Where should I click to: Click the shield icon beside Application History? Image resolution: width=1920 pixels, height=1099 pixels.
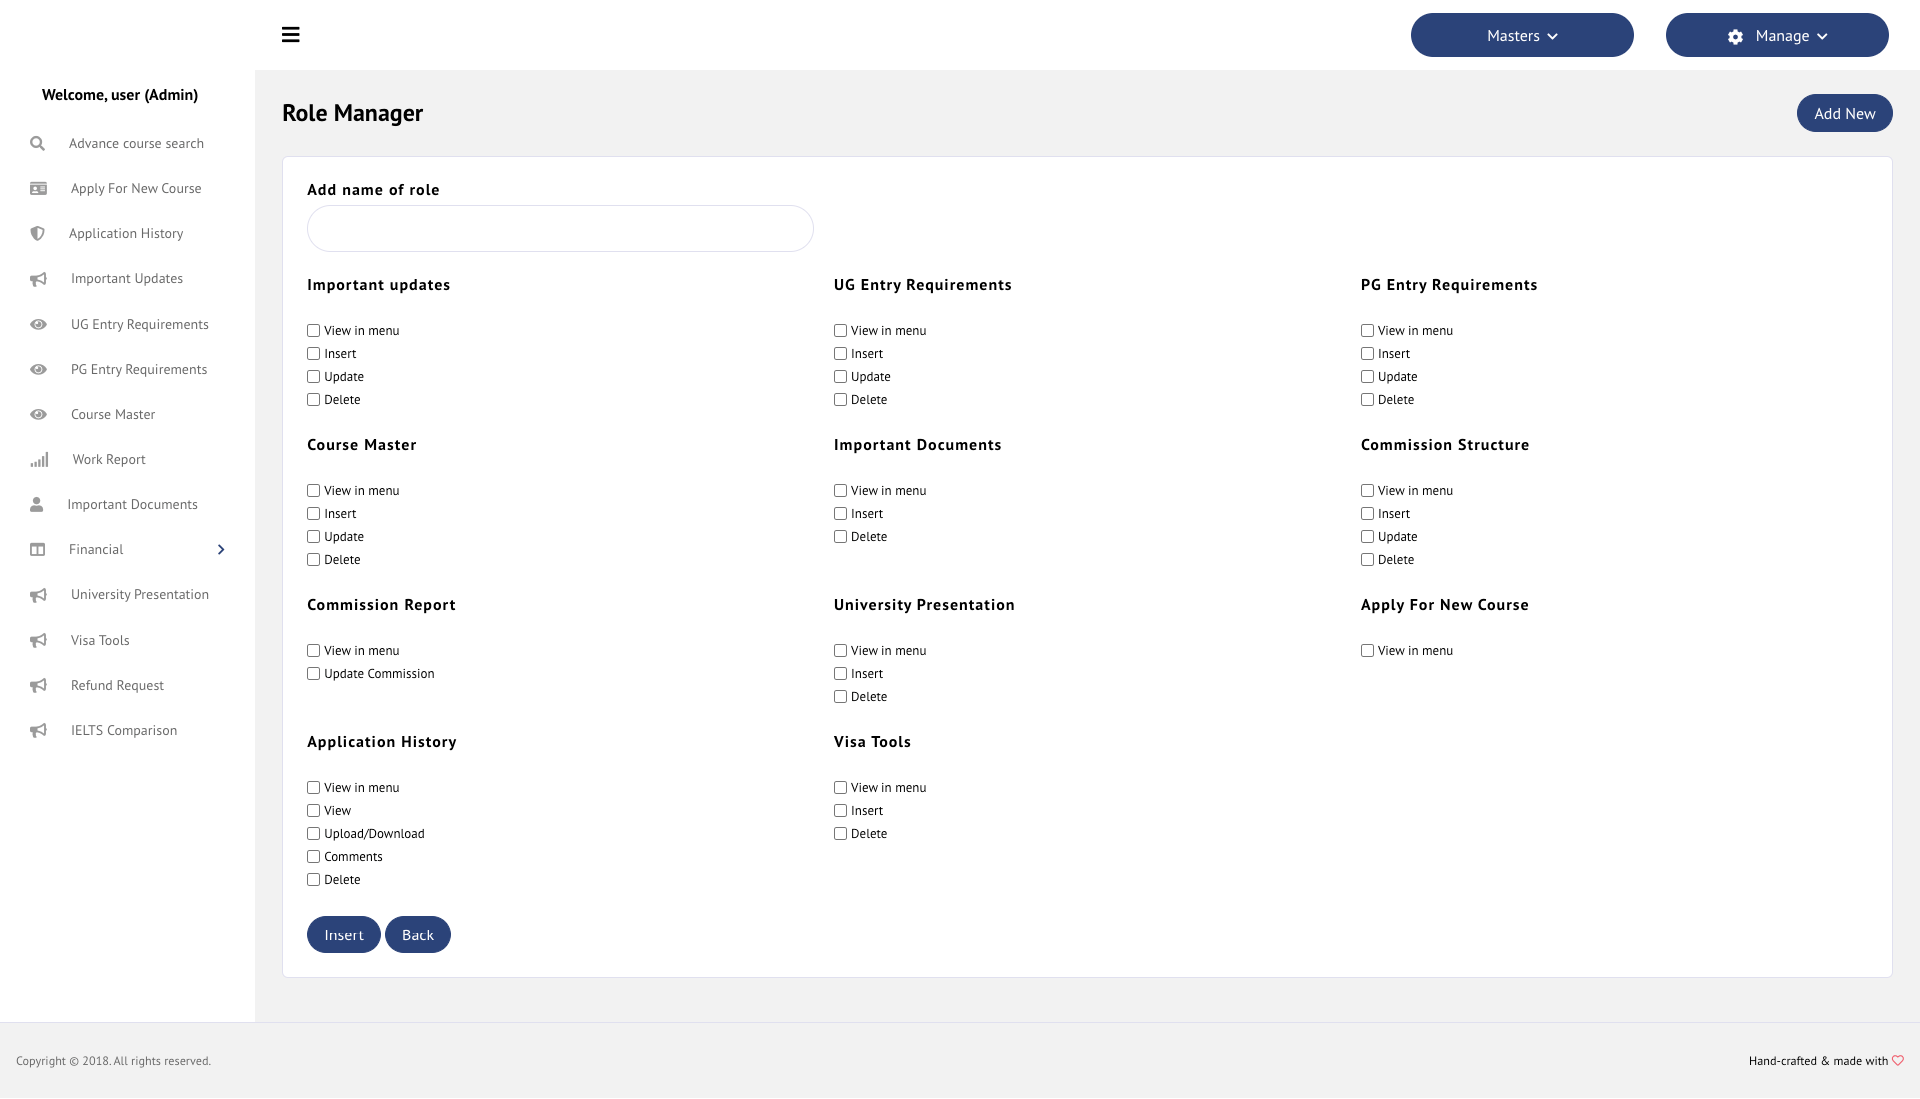click(37, 234)
